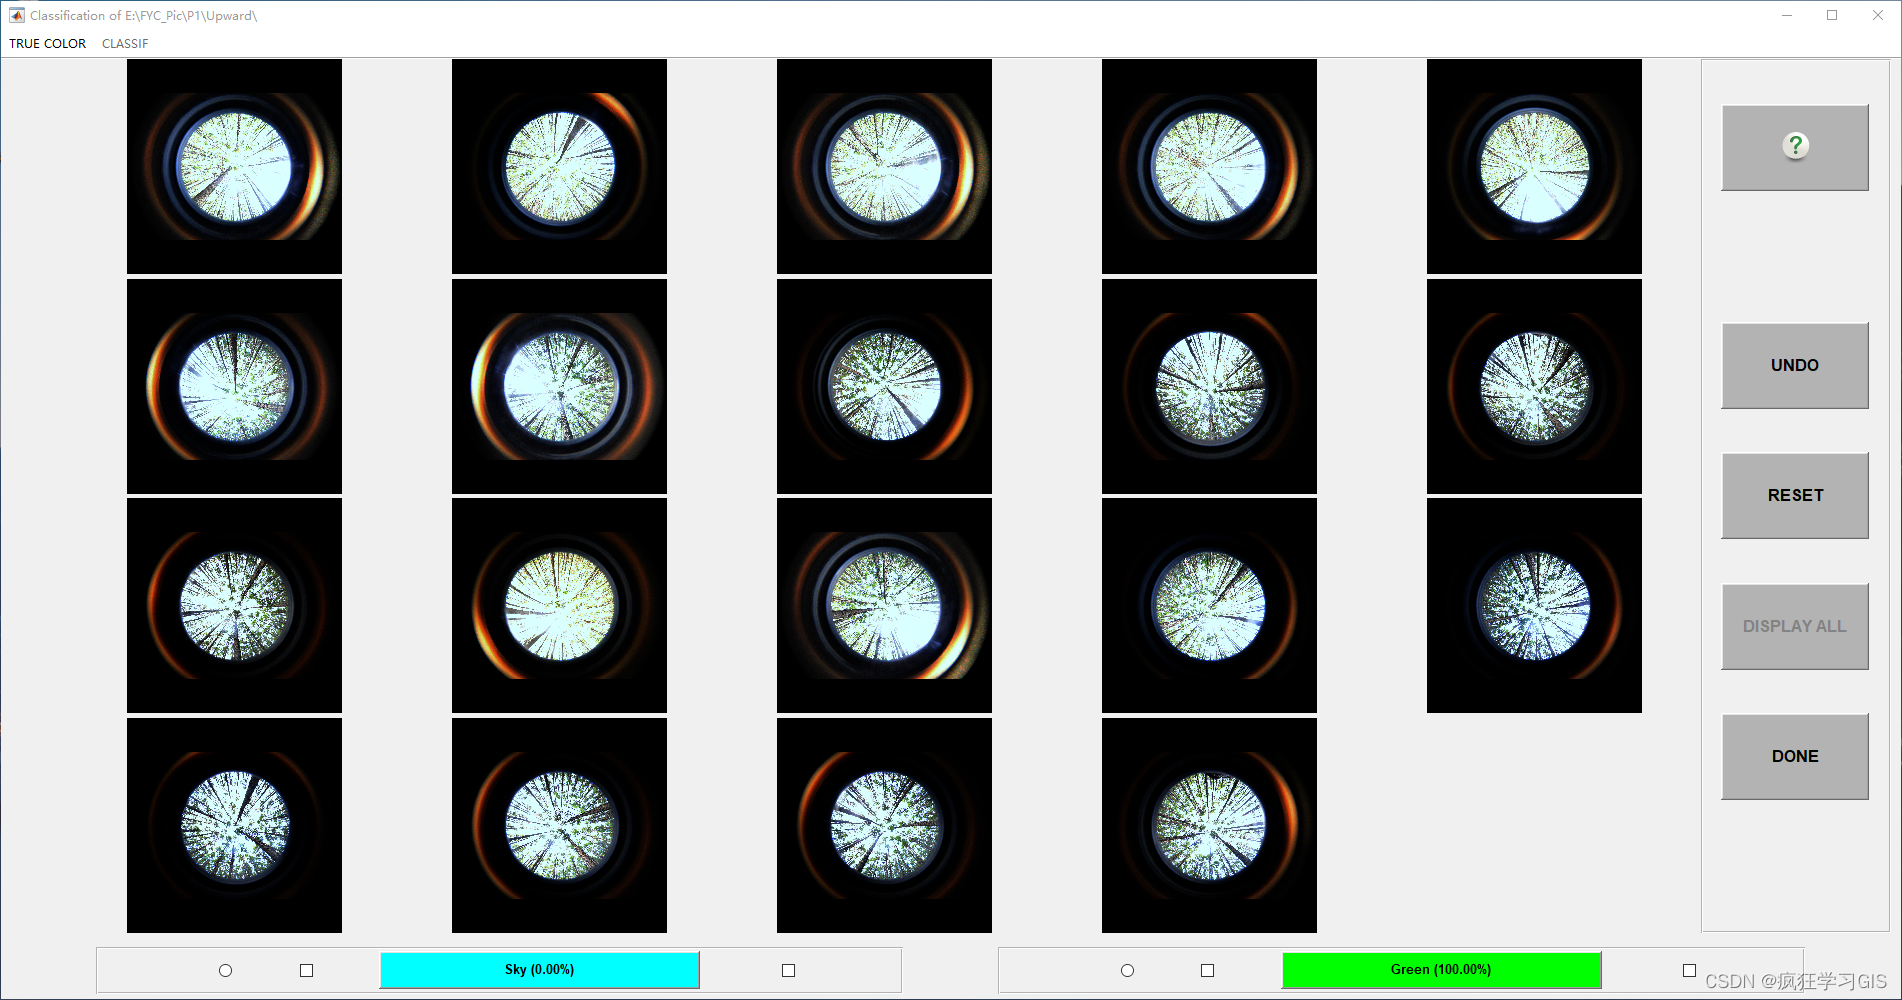
Task: Select canopy photo in row 1, column 1
Action: click(234, 166)
